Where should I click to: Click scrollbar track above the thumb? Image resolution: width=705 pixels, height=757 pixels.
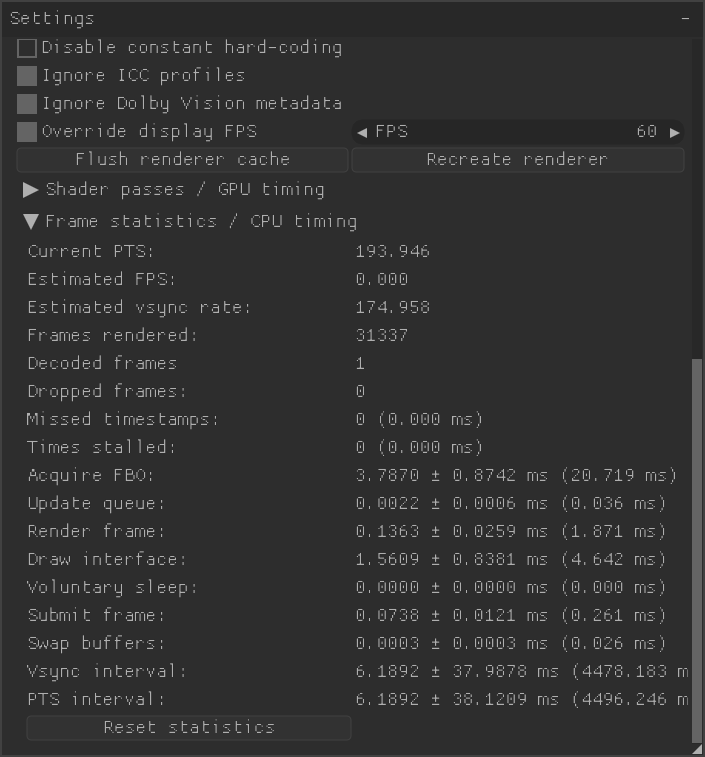[x=697, y=198]
